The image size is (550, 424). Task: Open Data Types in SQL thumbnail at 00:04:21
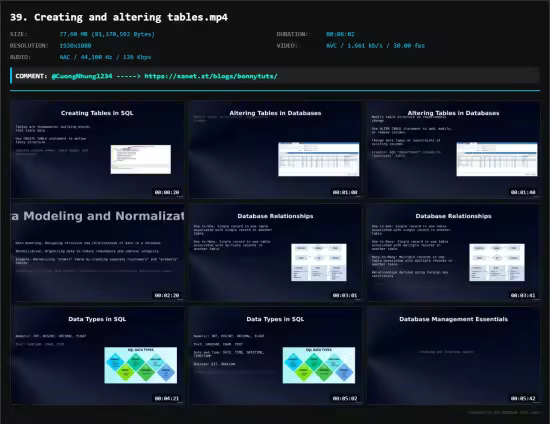97,356
